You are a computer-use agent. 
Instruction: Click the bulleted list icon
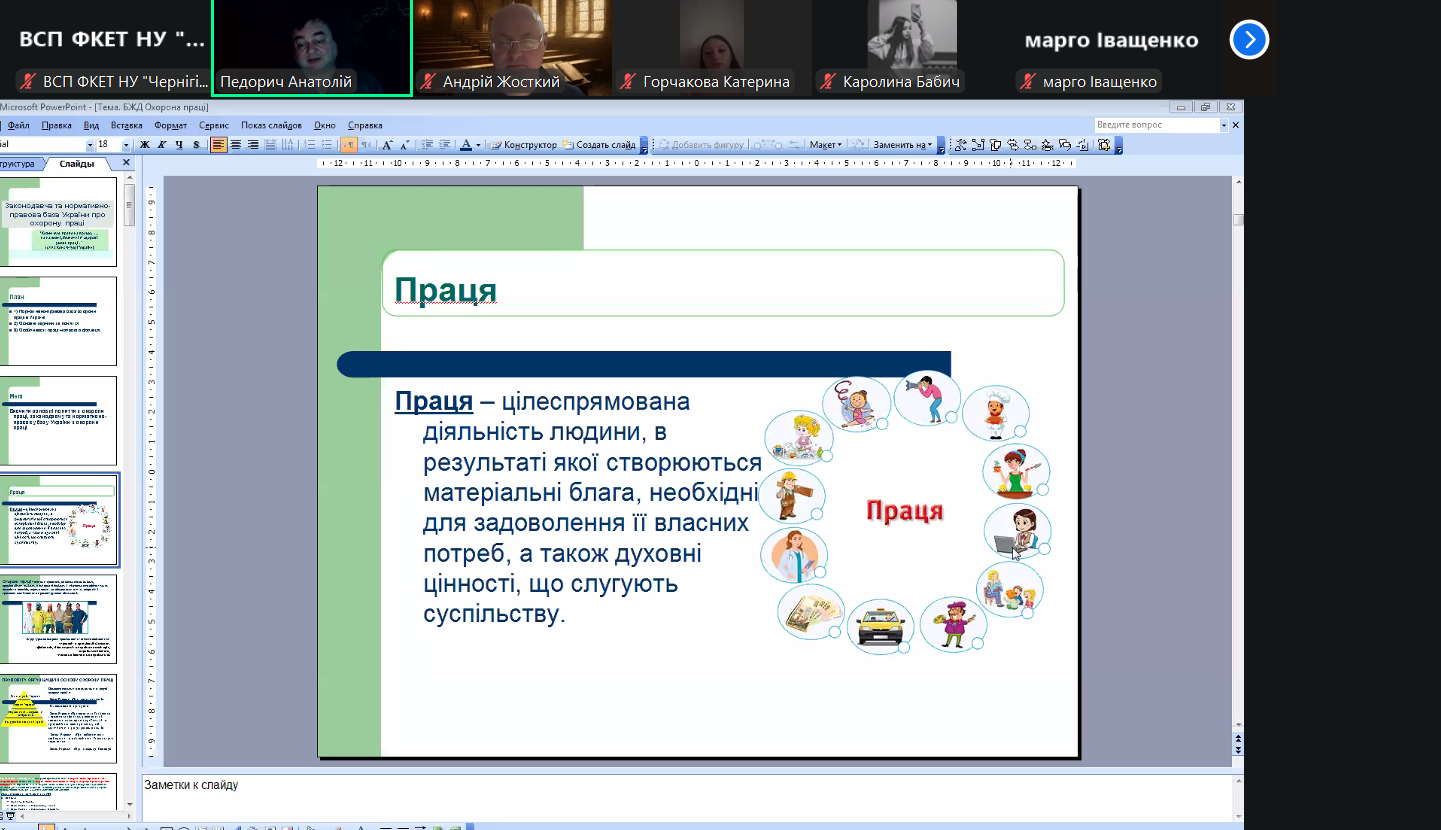click(x=326, y=145)
